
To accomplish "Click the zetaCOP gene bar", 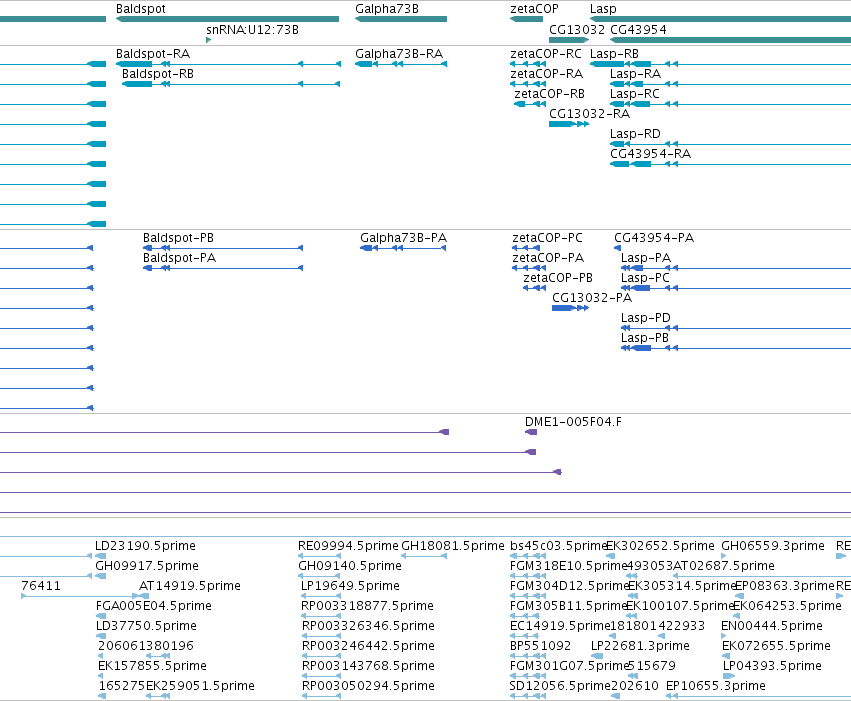I will 526,19.
